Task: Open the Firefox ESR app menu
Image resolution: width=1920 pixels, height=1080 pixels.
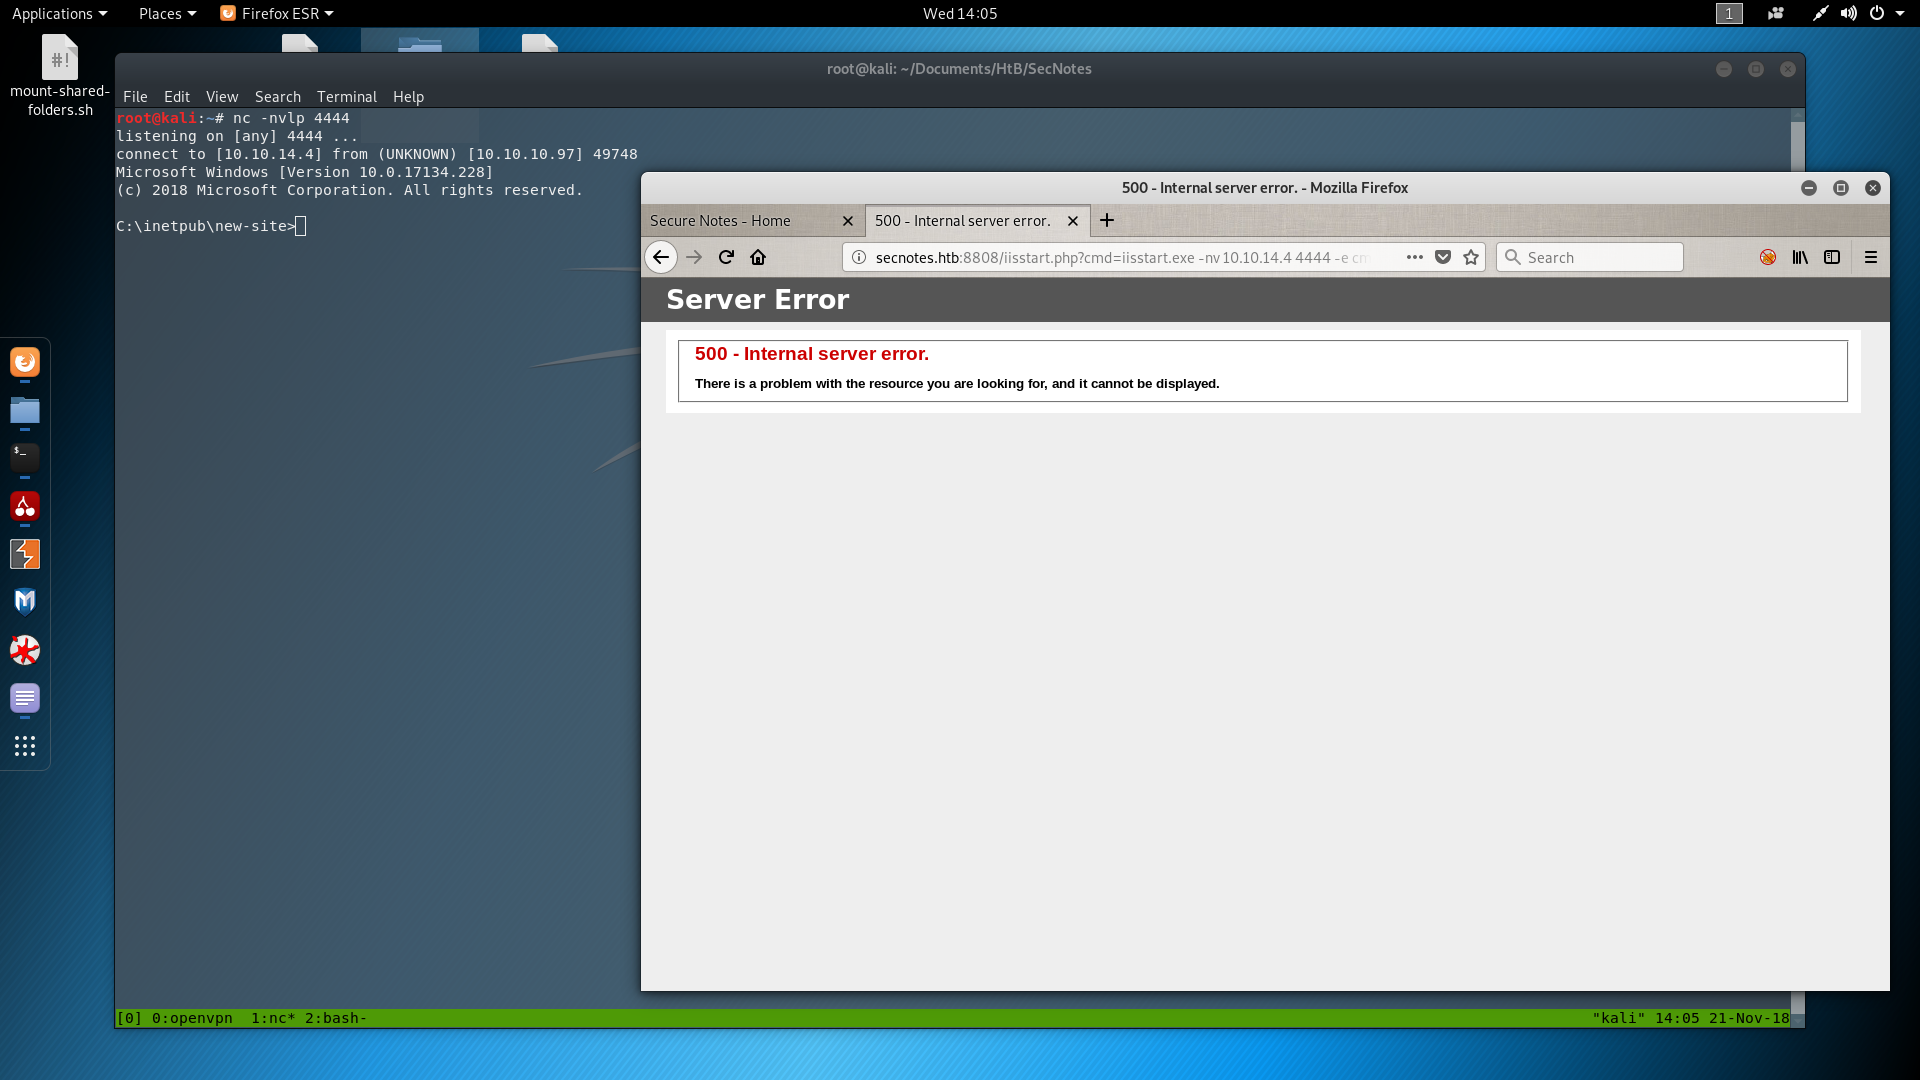Action: click(x=277, y=13)
